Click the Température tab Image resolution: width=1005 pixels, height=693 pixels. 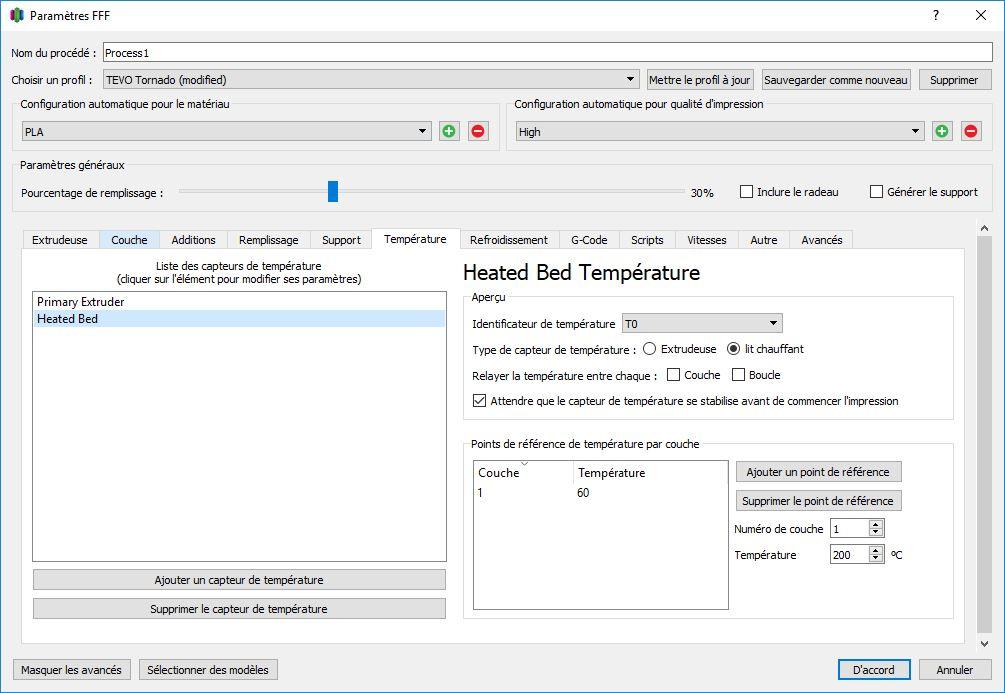[415, 238]
